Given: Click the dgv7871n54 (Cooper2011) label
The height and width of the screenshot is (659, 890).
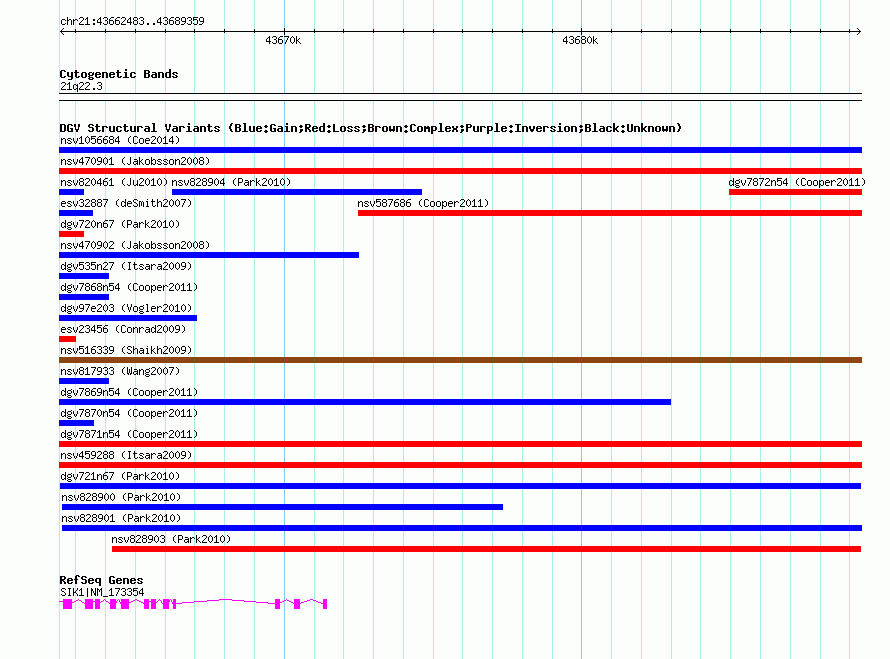Looking at the screenshot, I should click(x=129, y=434).
